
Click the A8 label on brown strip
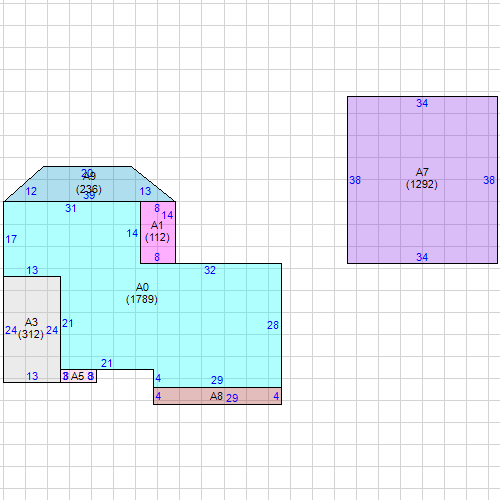pos(216,396)
